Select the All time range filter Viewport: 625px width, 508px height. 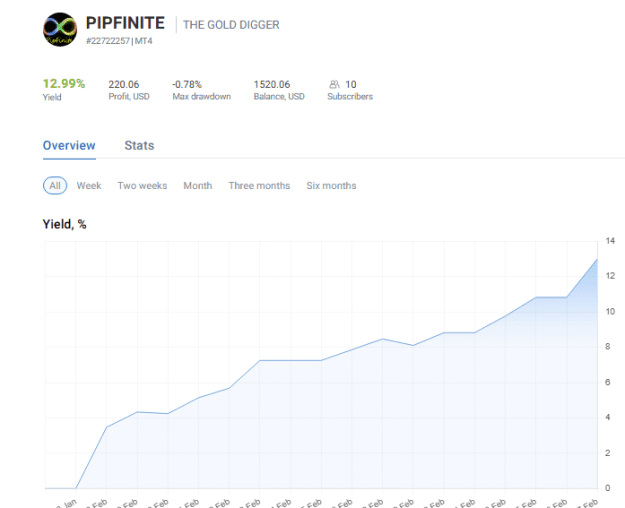click(x=55, y=185)
